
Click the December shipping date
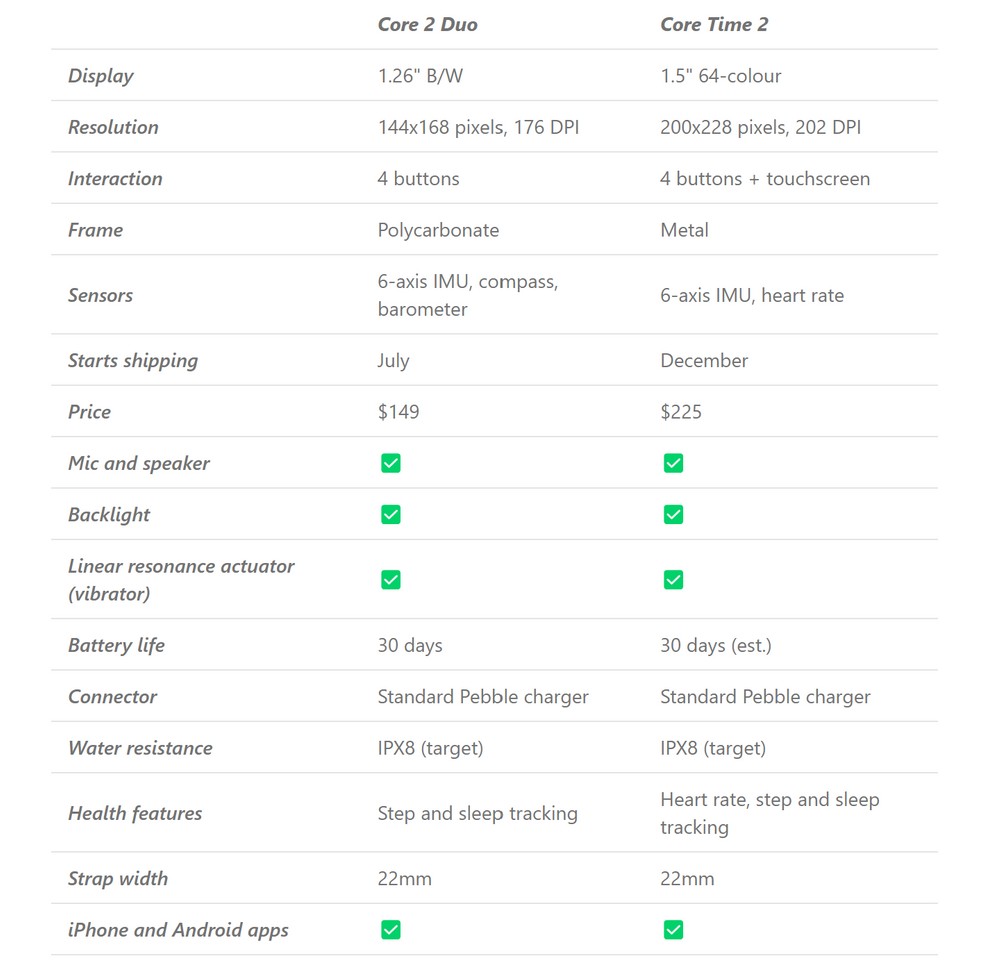coord(704,361)
